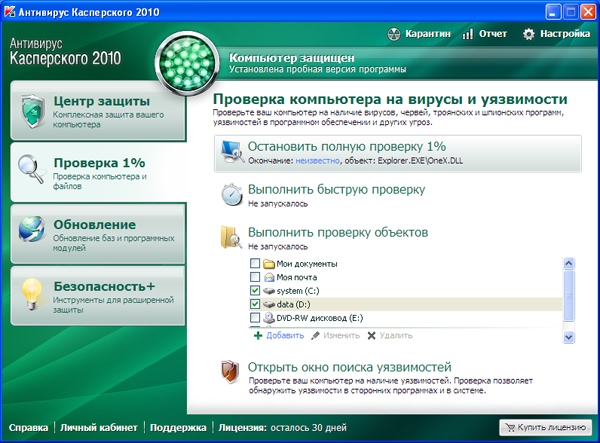Open Личный кабинет in footer
This screenshot has width=600, height=443.
(99, 428)
